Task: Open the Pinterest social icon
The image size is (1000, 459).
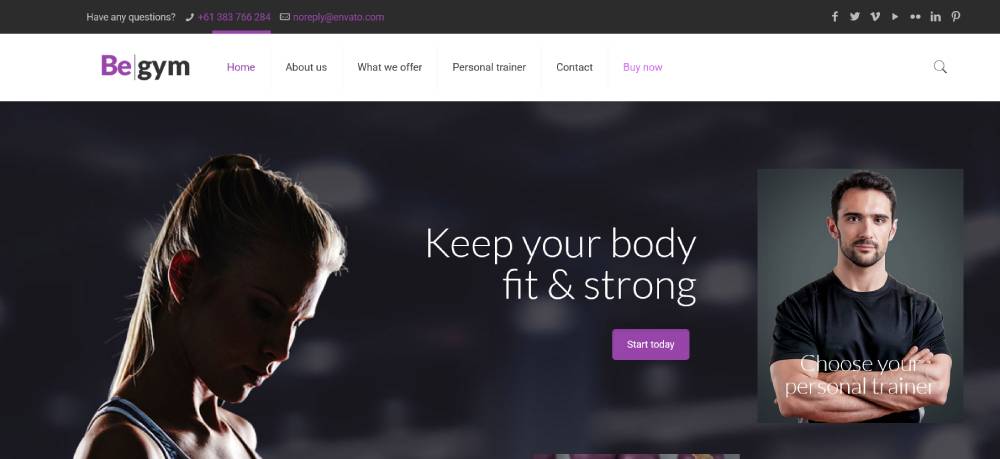Action: tap(955, 17)
